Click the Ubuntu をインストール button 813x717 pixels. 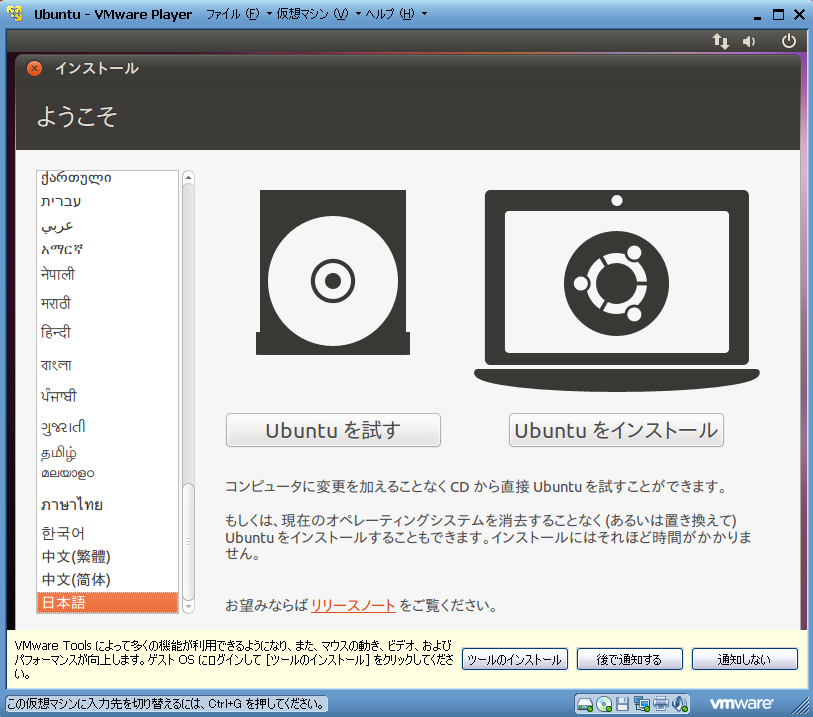(x=616, y=430)
